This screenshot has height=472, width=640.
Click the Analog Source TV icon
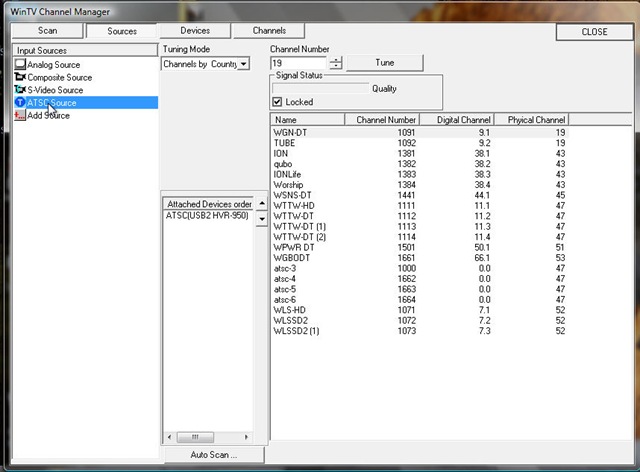(20, 65)
